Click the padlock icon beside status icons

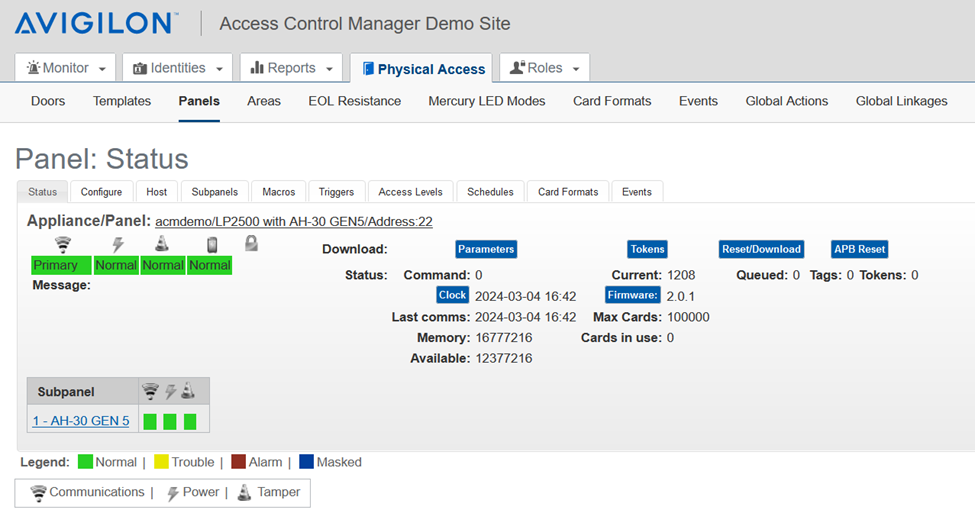tap(251, 243)
